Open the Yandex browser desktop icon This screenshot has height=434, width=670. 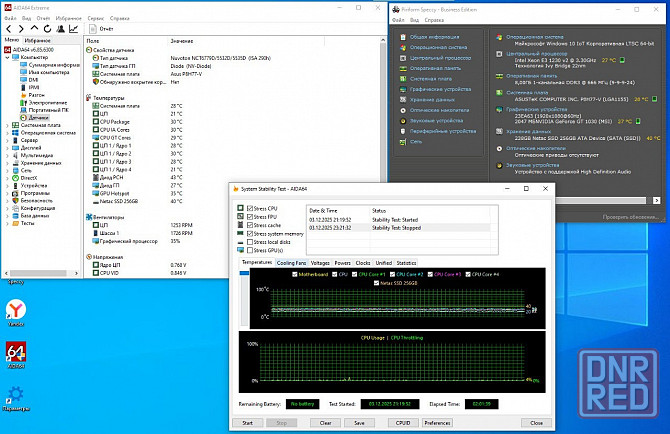tap(16, 311)
